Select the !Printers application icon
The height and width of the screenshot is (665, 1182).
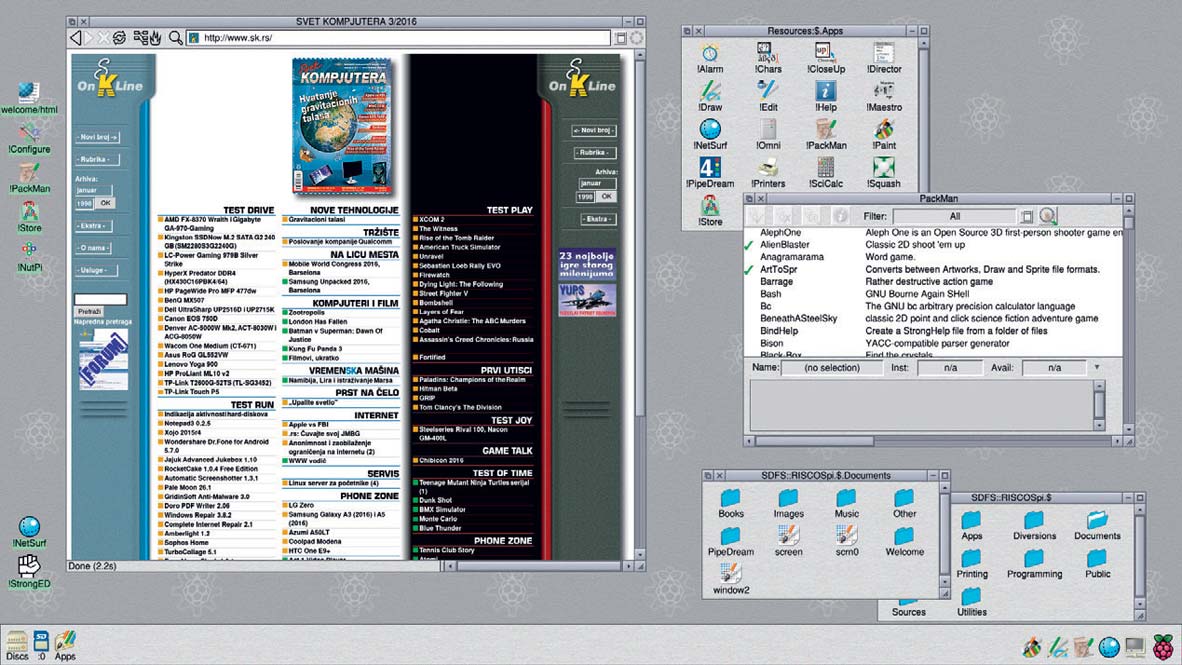coord(767,173)
